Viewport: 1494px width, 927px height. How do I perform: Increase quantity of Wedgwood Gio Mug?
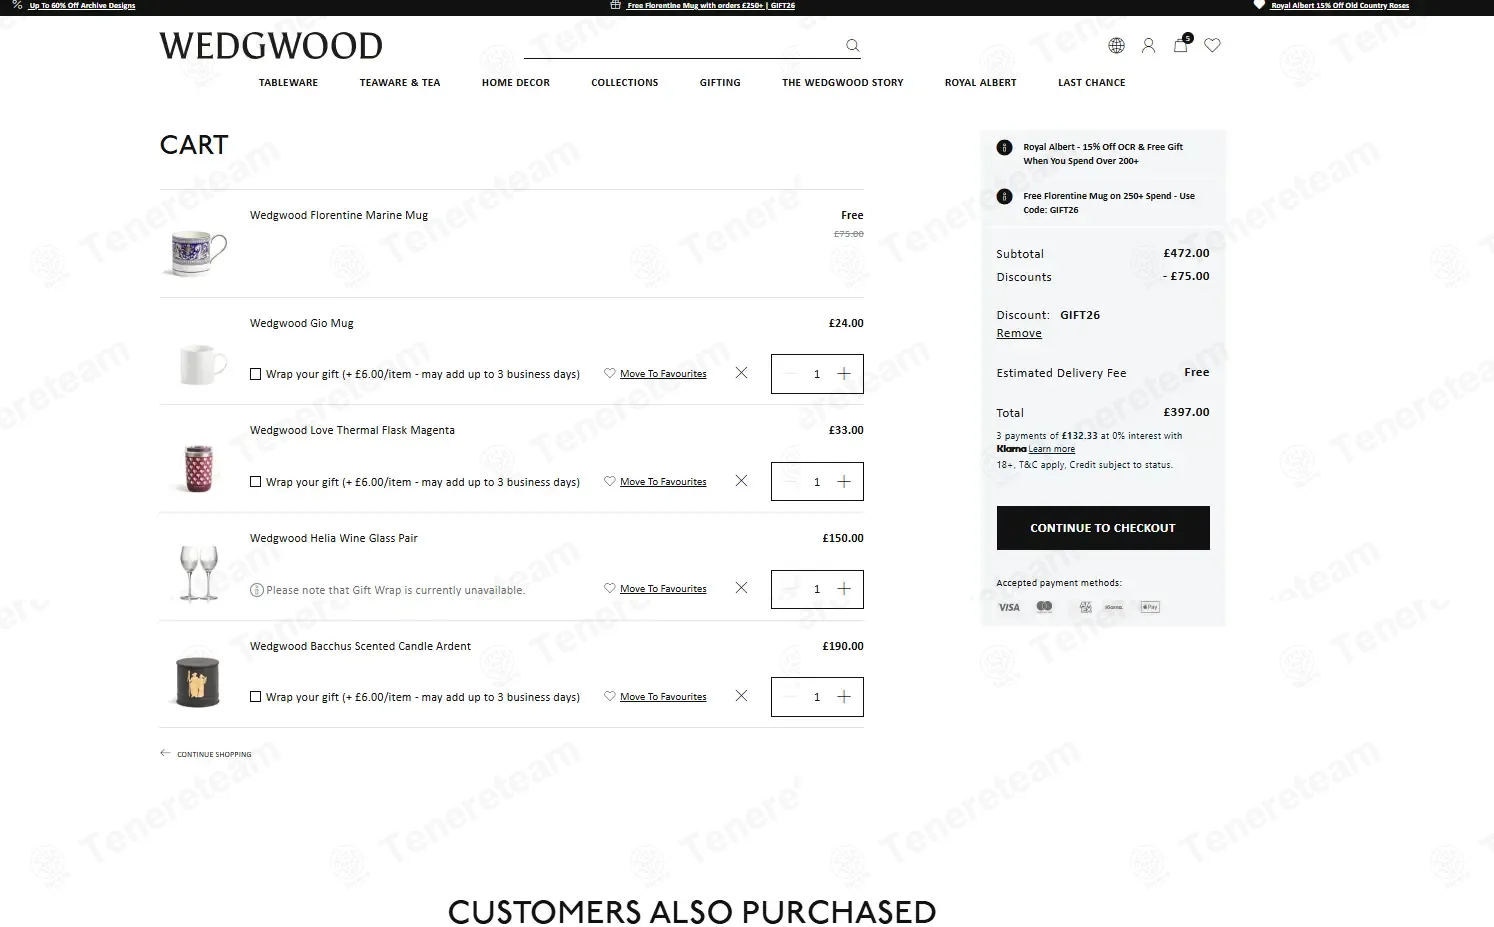[844, 374]
